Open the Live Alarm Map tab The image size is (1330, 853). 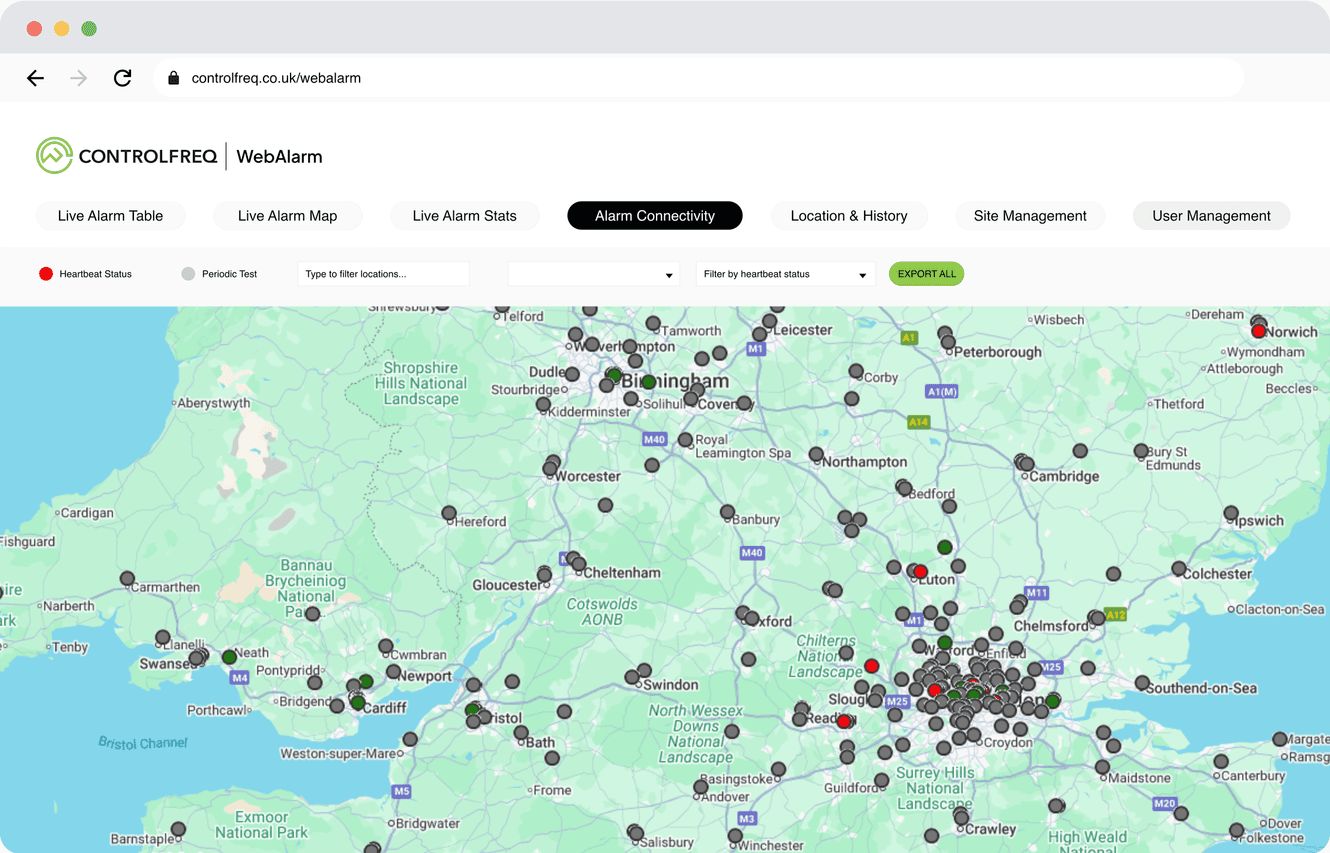[x=288, y=216]
